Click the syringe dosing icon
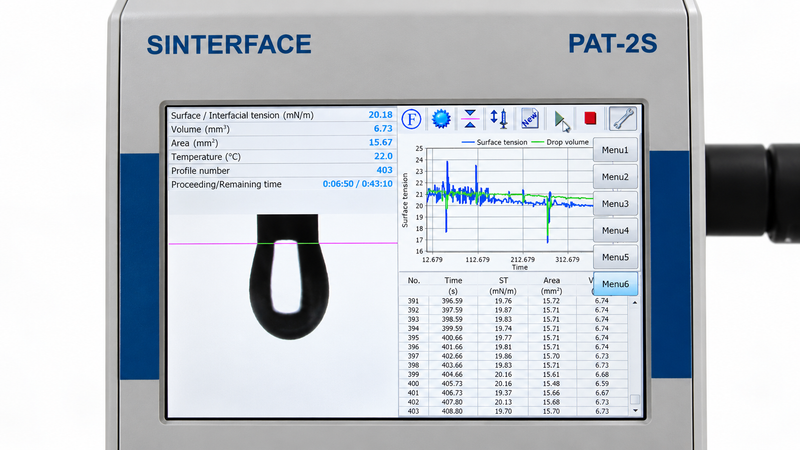The width and height of the screenshot is (800, 450). [x=499, y=119]
